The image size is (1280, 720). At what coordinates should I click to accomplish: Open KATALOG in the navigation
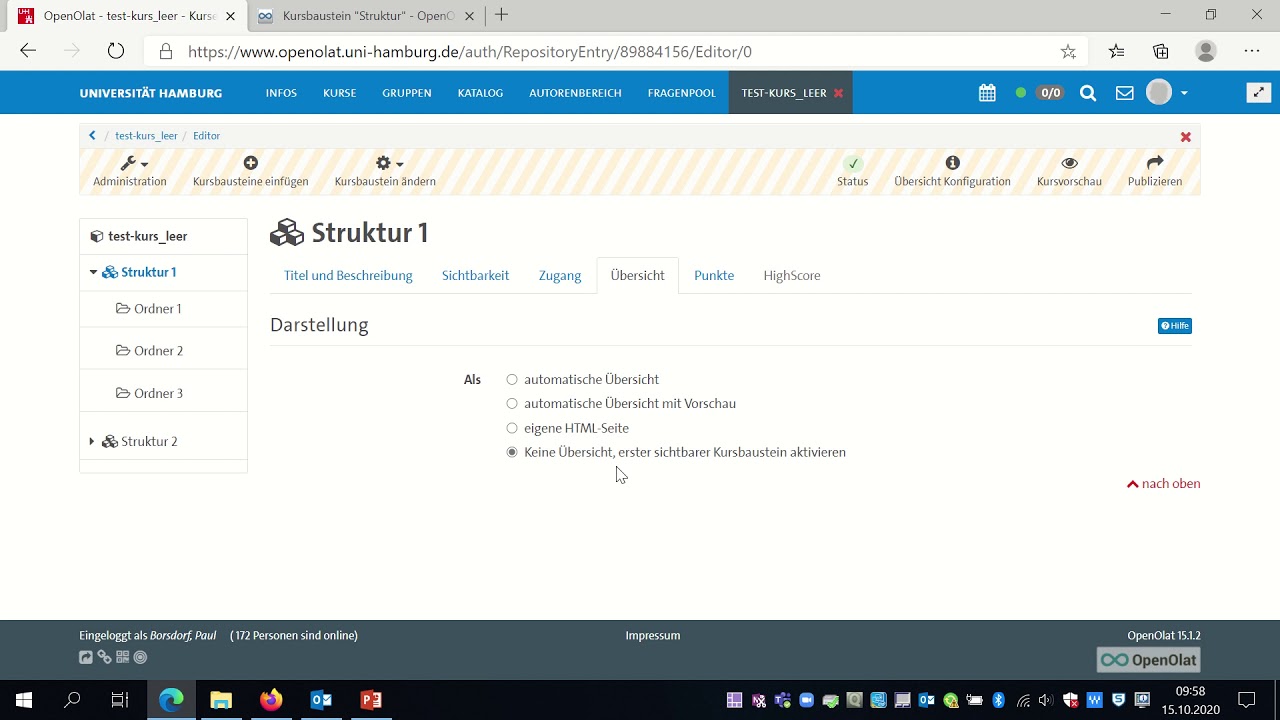(480, 93)
